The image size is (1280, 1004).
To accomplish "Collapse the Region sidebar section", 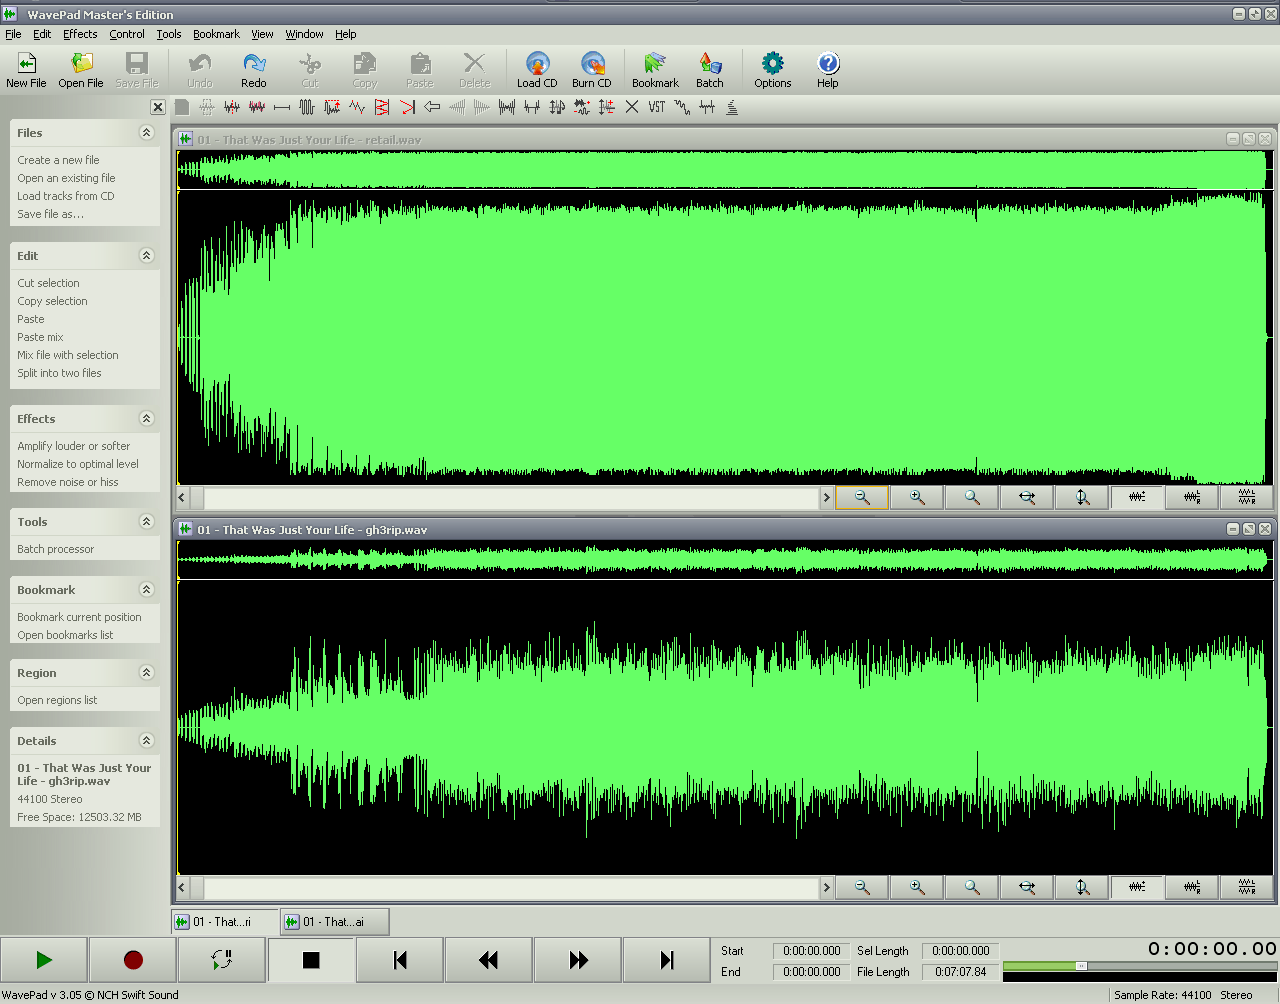I will coord(147,673).
